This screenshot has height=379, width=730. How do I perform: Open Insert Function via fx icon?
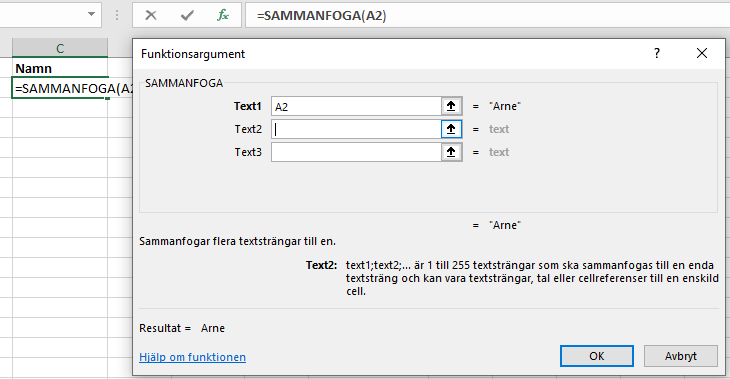pyautogui.click(x=223, y=15)
